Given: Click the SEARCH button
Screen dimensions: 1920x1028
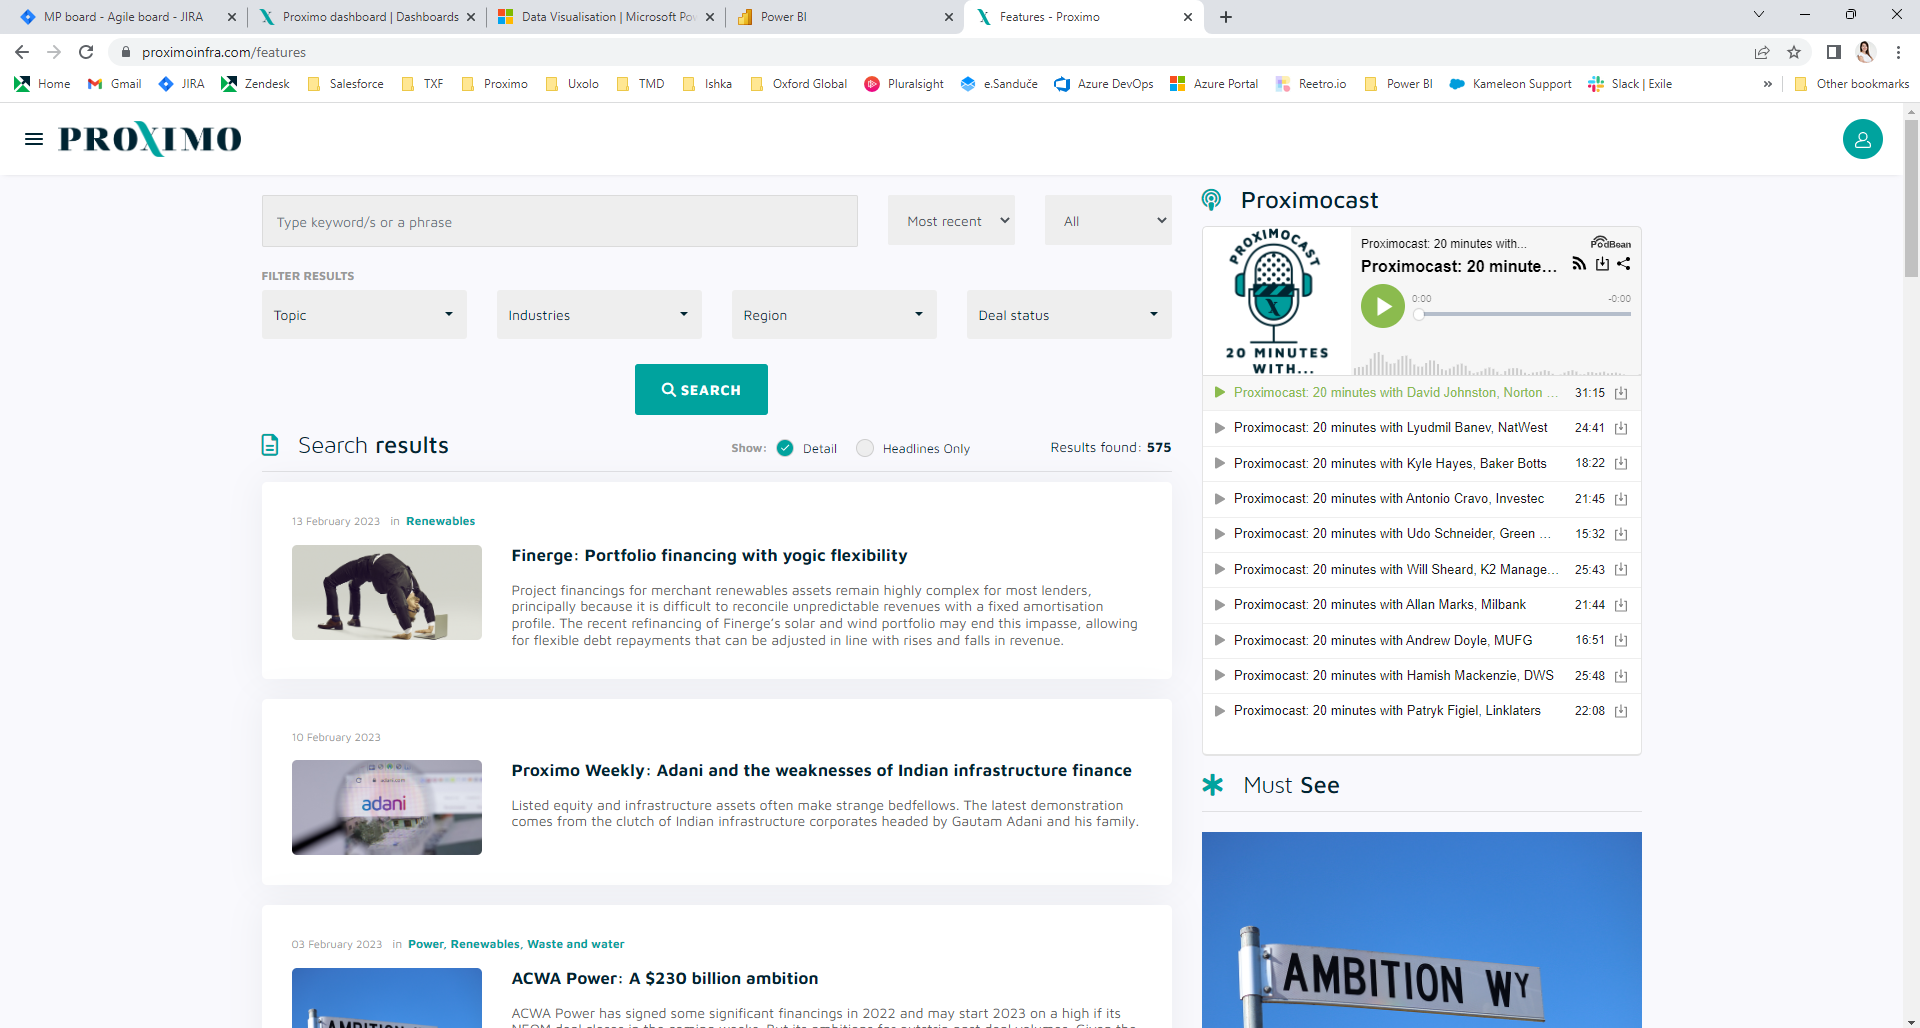Looking at the screenshot, I should tap(701, 389).
